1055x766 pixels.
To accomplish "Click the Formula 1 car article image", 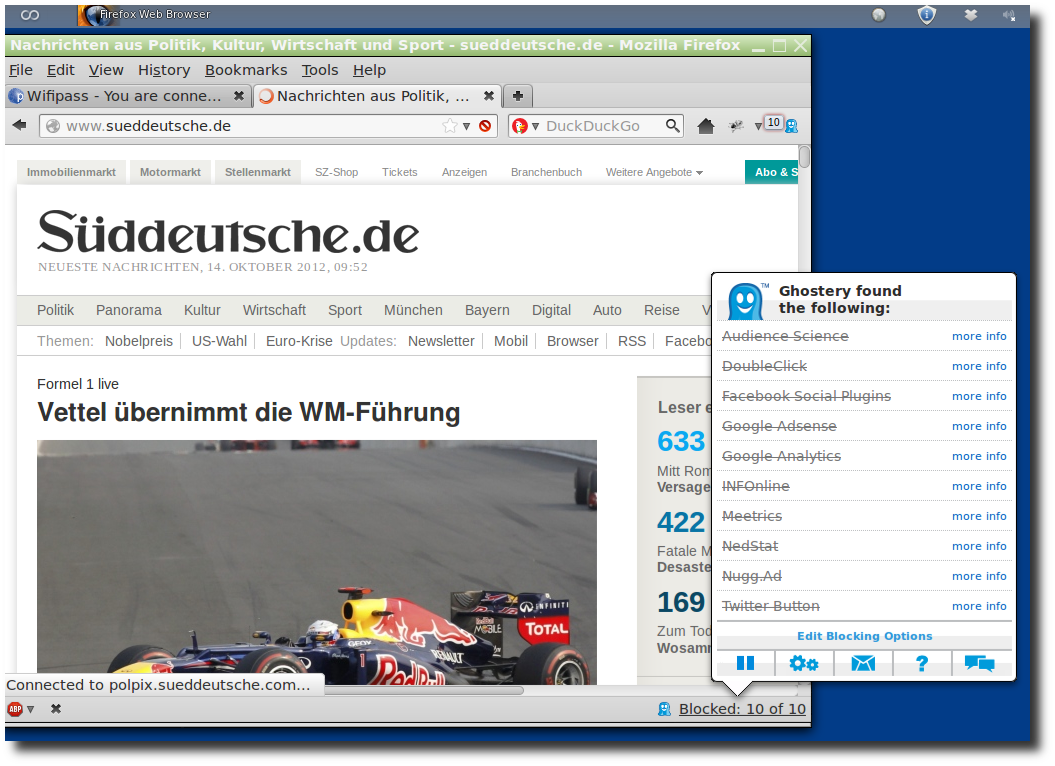I will pos(316,562).
